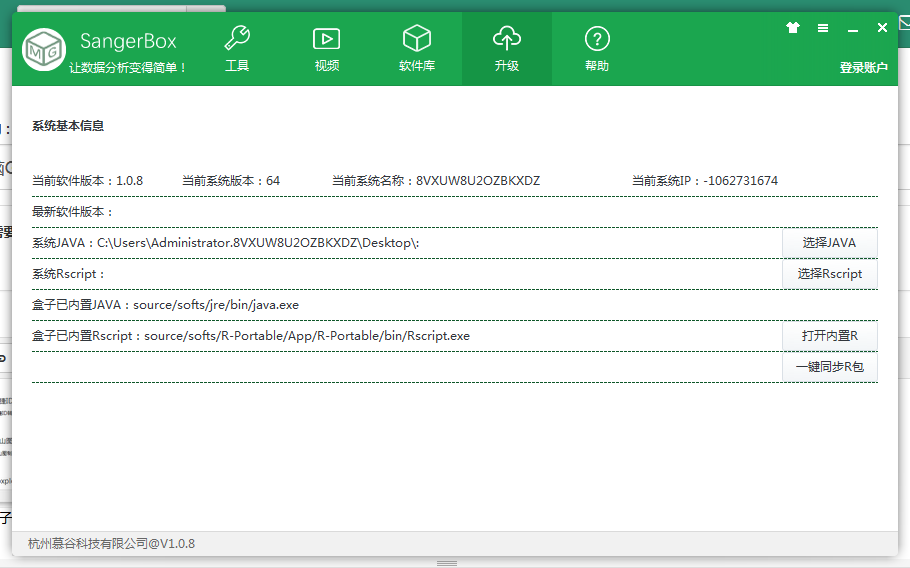Click the 让数据分析变得简单 slogan
Screen dimensions: 910x568
(128, 68)
